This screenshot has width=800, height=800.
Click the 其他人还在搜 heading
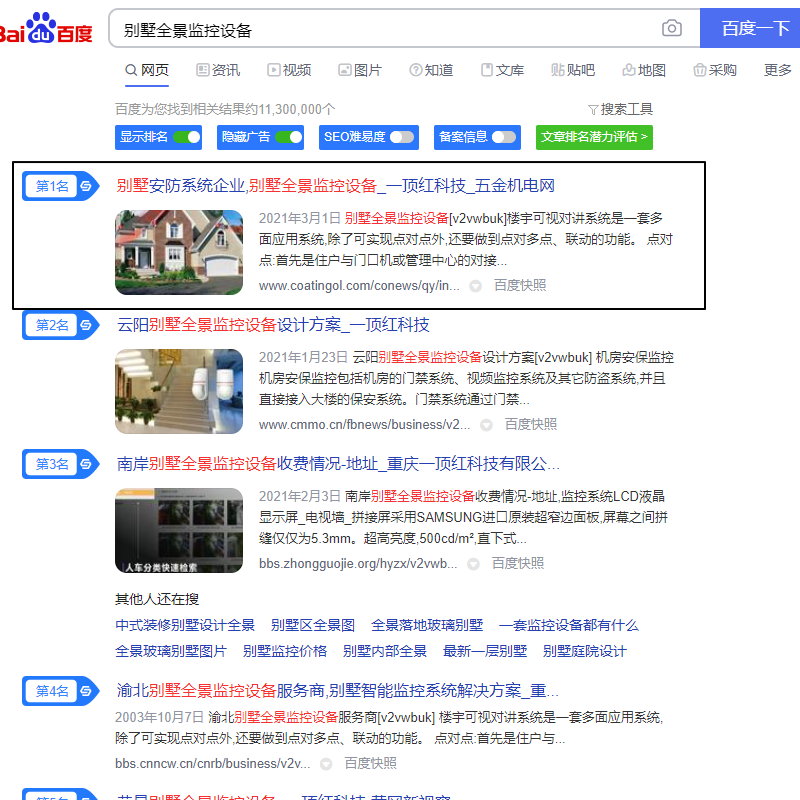coord(157,599)
